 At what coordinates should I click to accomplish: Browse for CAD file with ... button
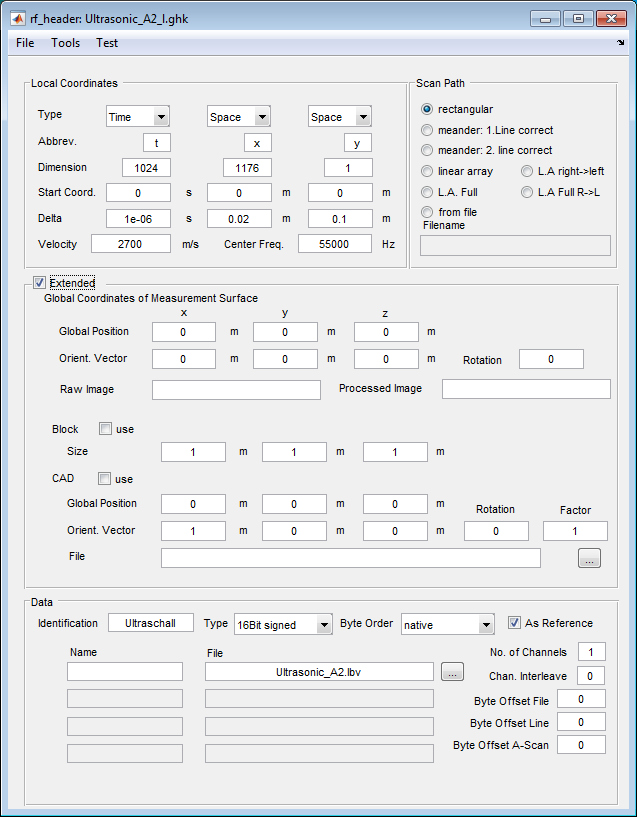[589, 558]
